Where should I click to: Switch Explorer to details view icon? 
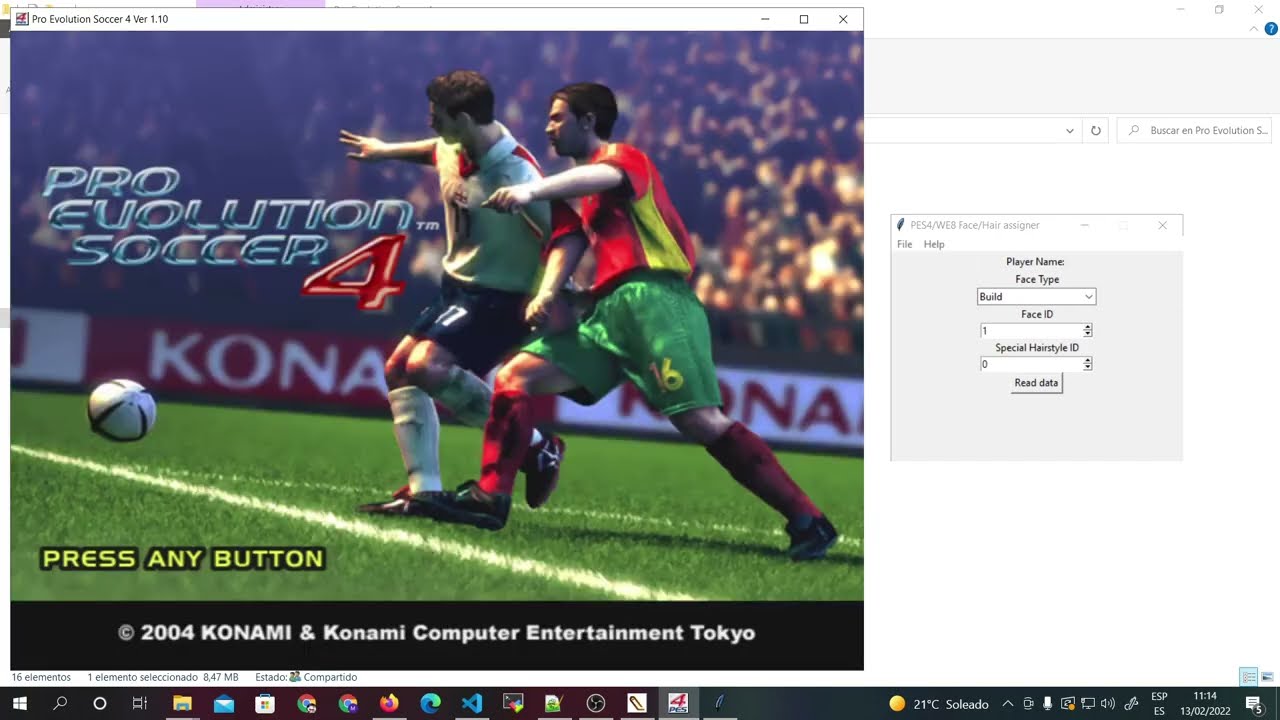(x=1249, y=677)
